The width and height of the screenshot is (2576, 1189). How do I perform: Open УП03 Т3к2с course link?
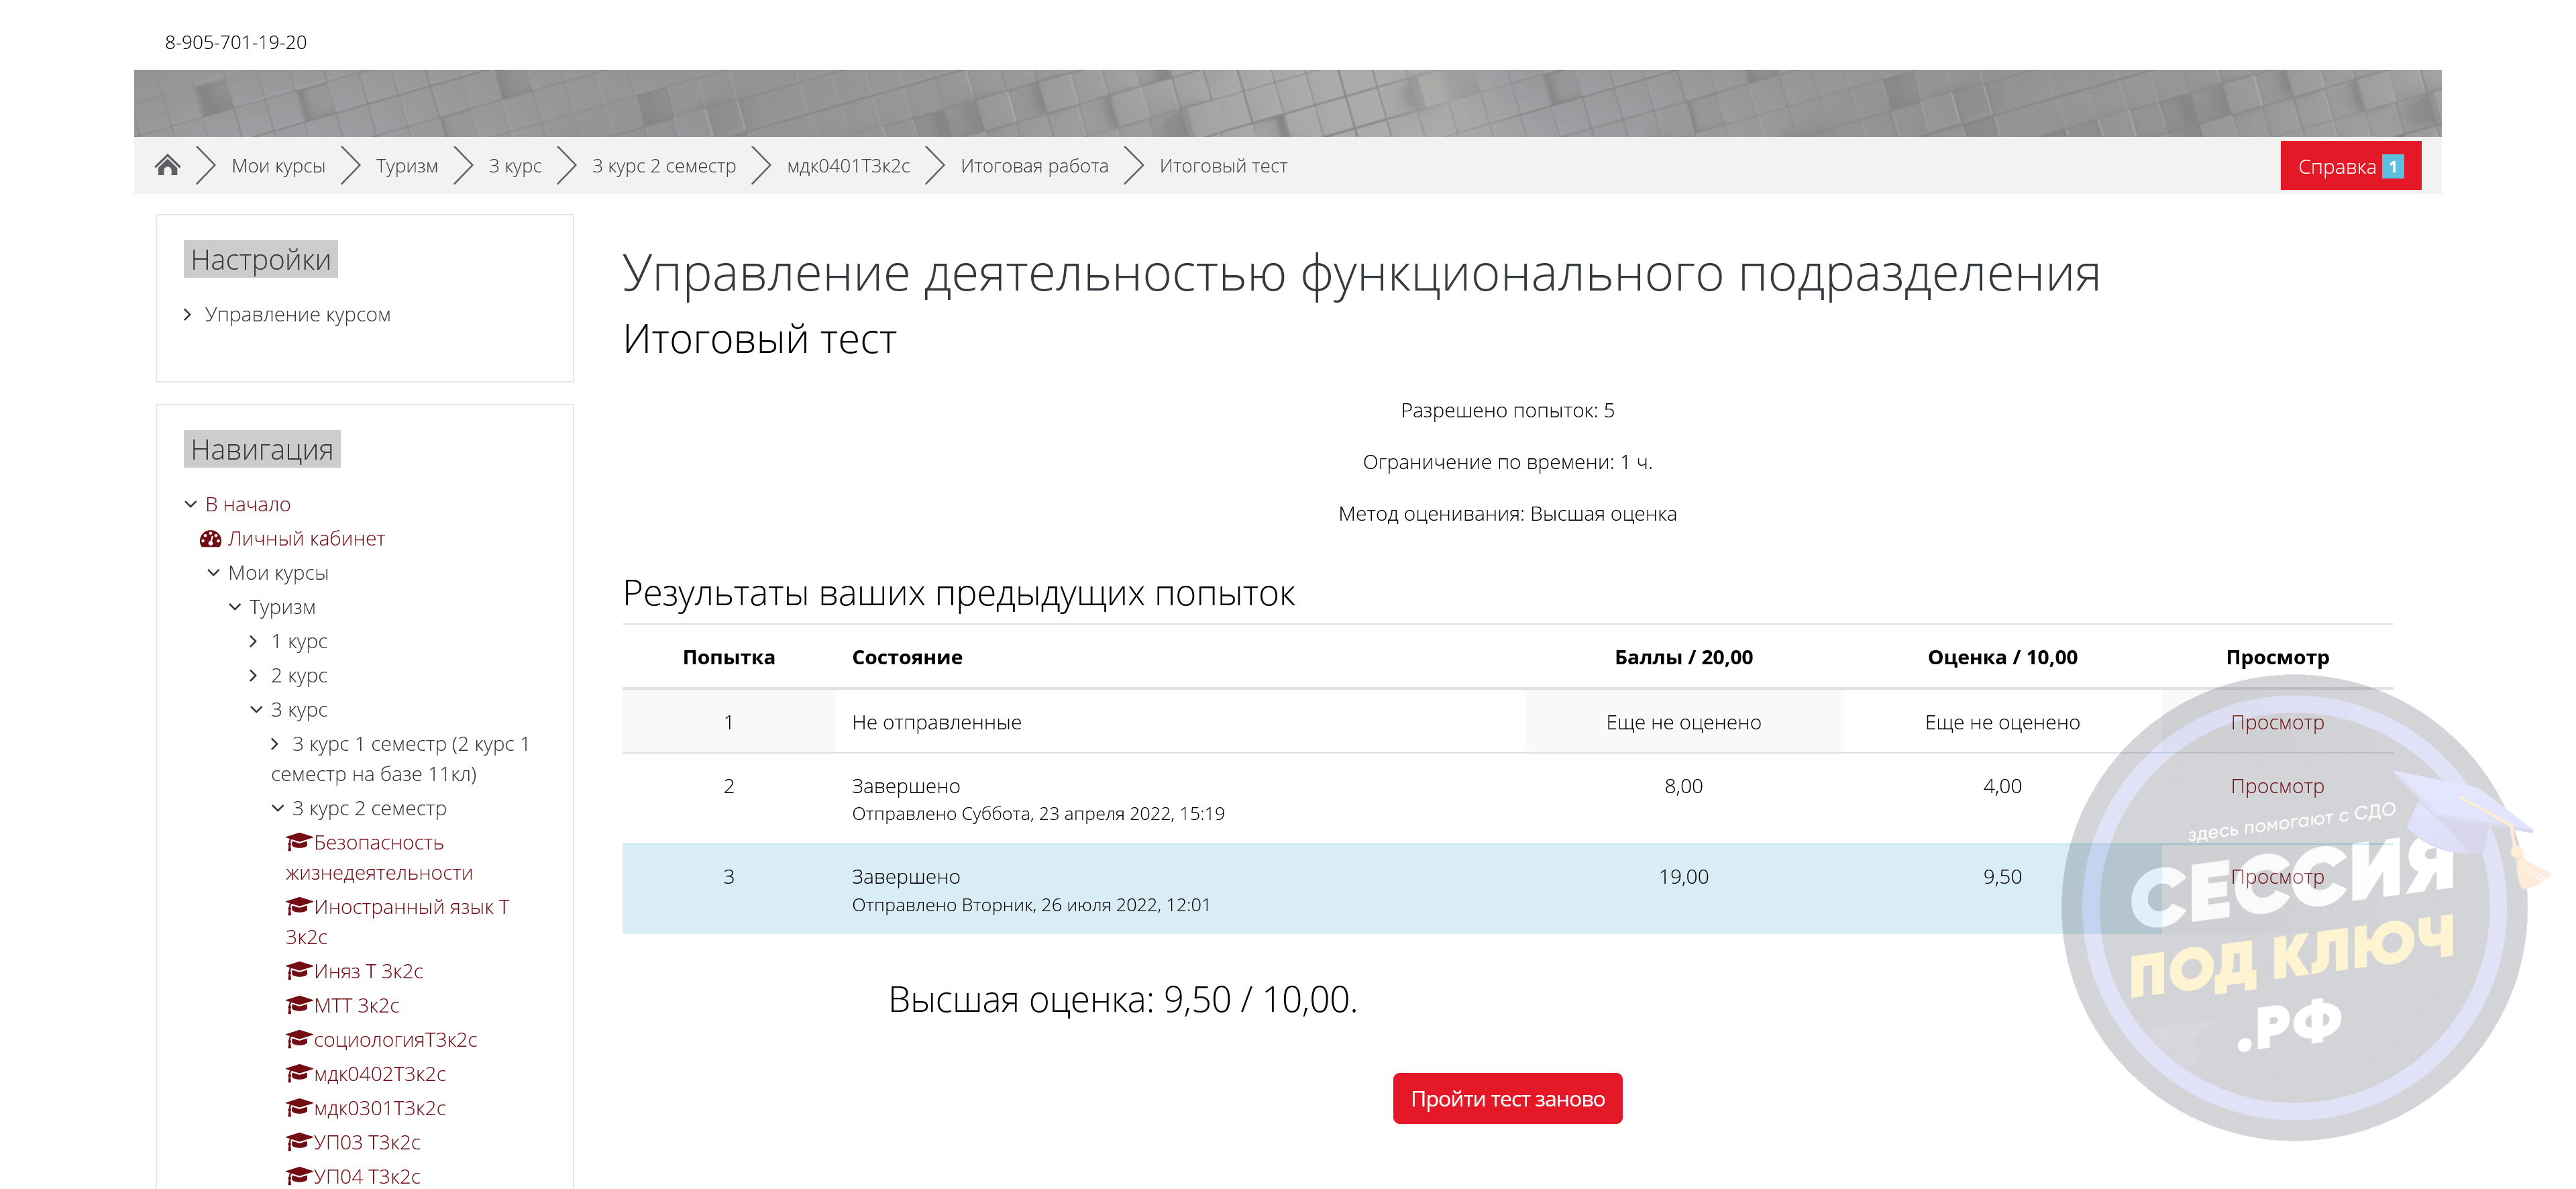(x=366, y=1142)
